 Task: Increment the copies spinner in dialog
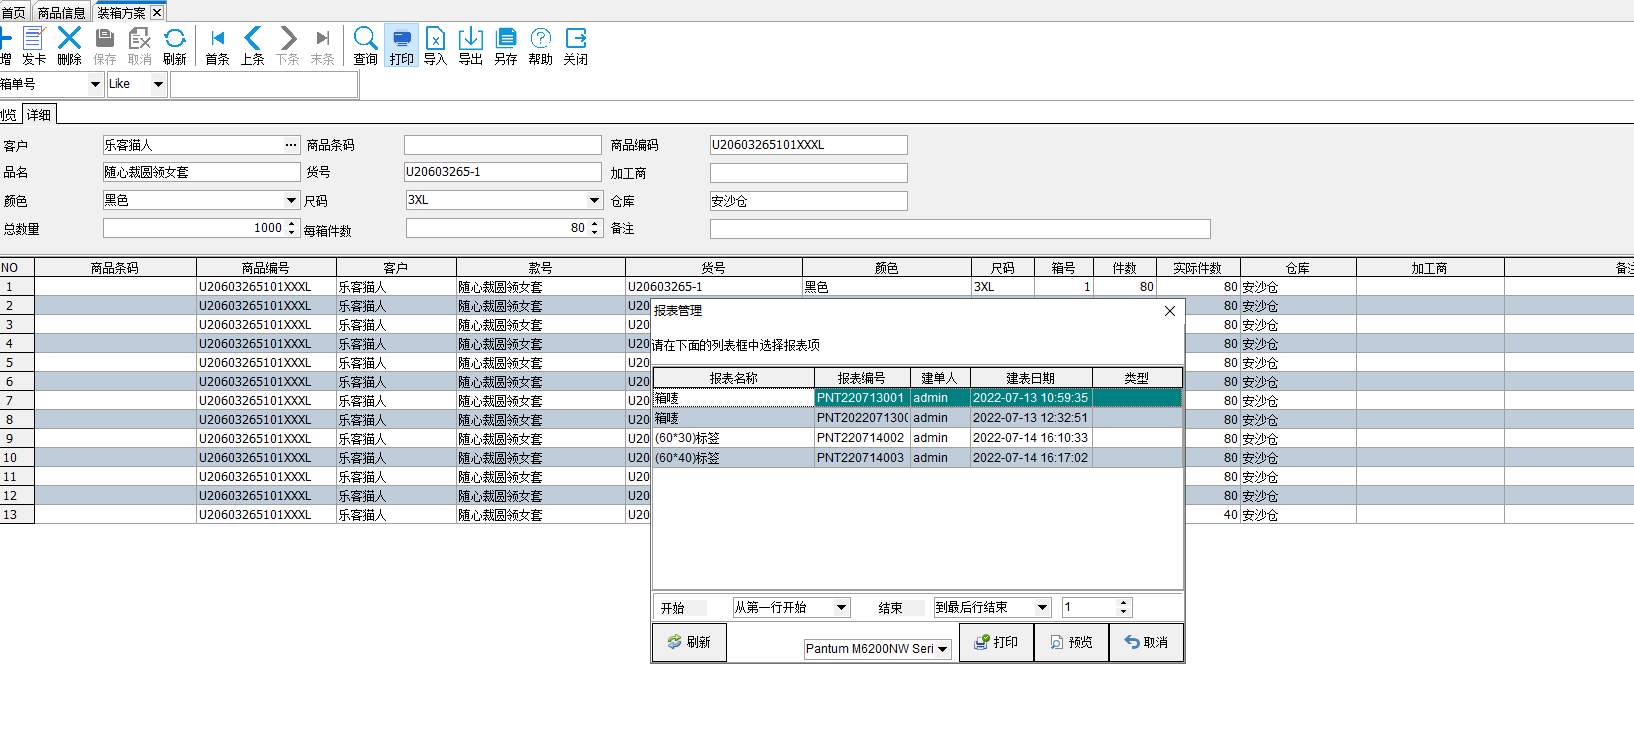pyautogui.click(x=1124, y=603)
